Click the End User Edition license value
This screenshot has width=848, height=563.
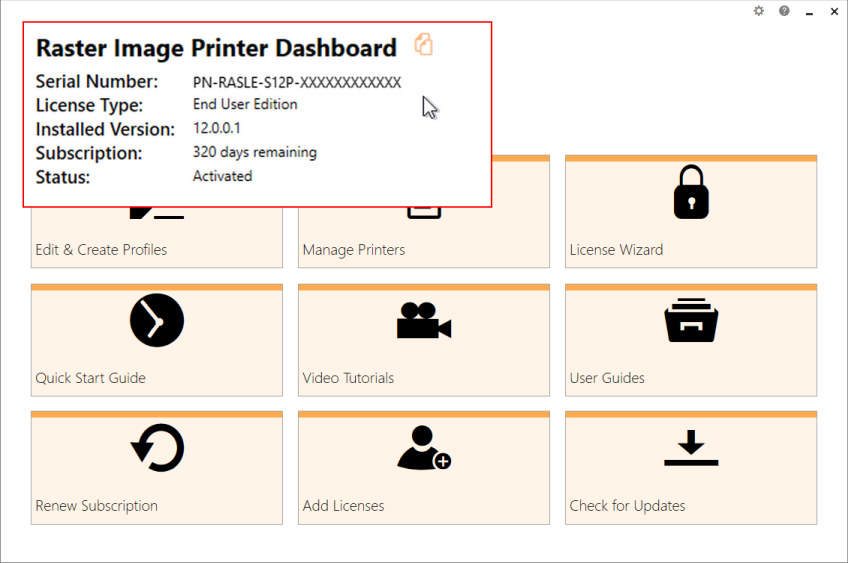(245, 104)
